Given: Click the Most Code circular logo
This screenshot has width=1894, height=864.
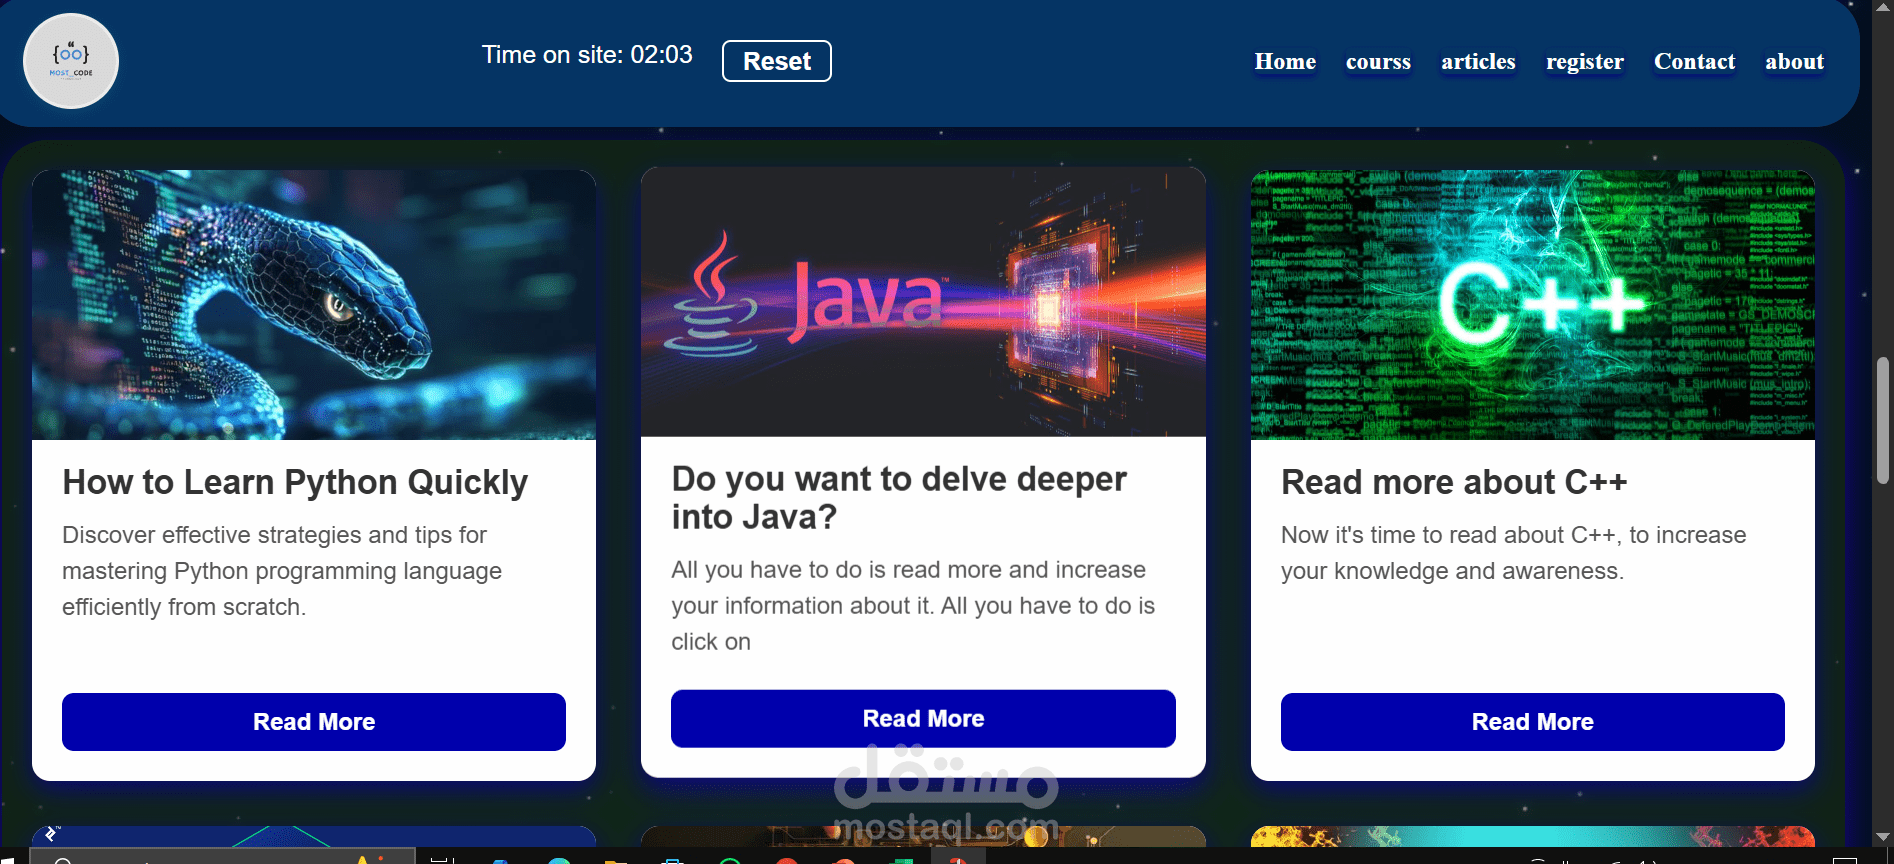Looking at the screenshot, I should point(71,61).
